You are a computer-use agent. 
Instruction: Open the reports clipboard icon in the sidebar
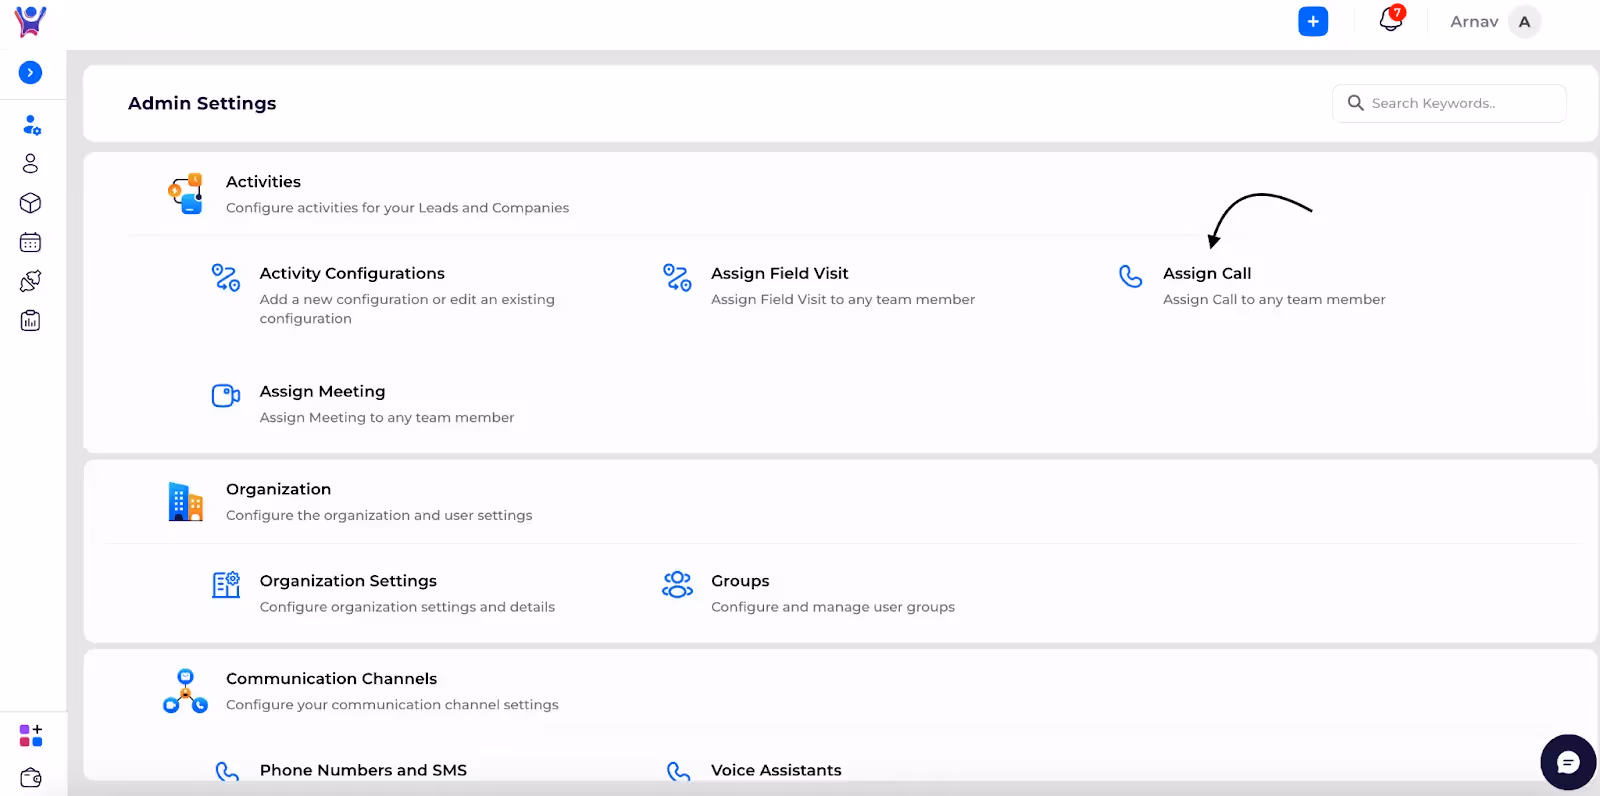click(30, 320)
